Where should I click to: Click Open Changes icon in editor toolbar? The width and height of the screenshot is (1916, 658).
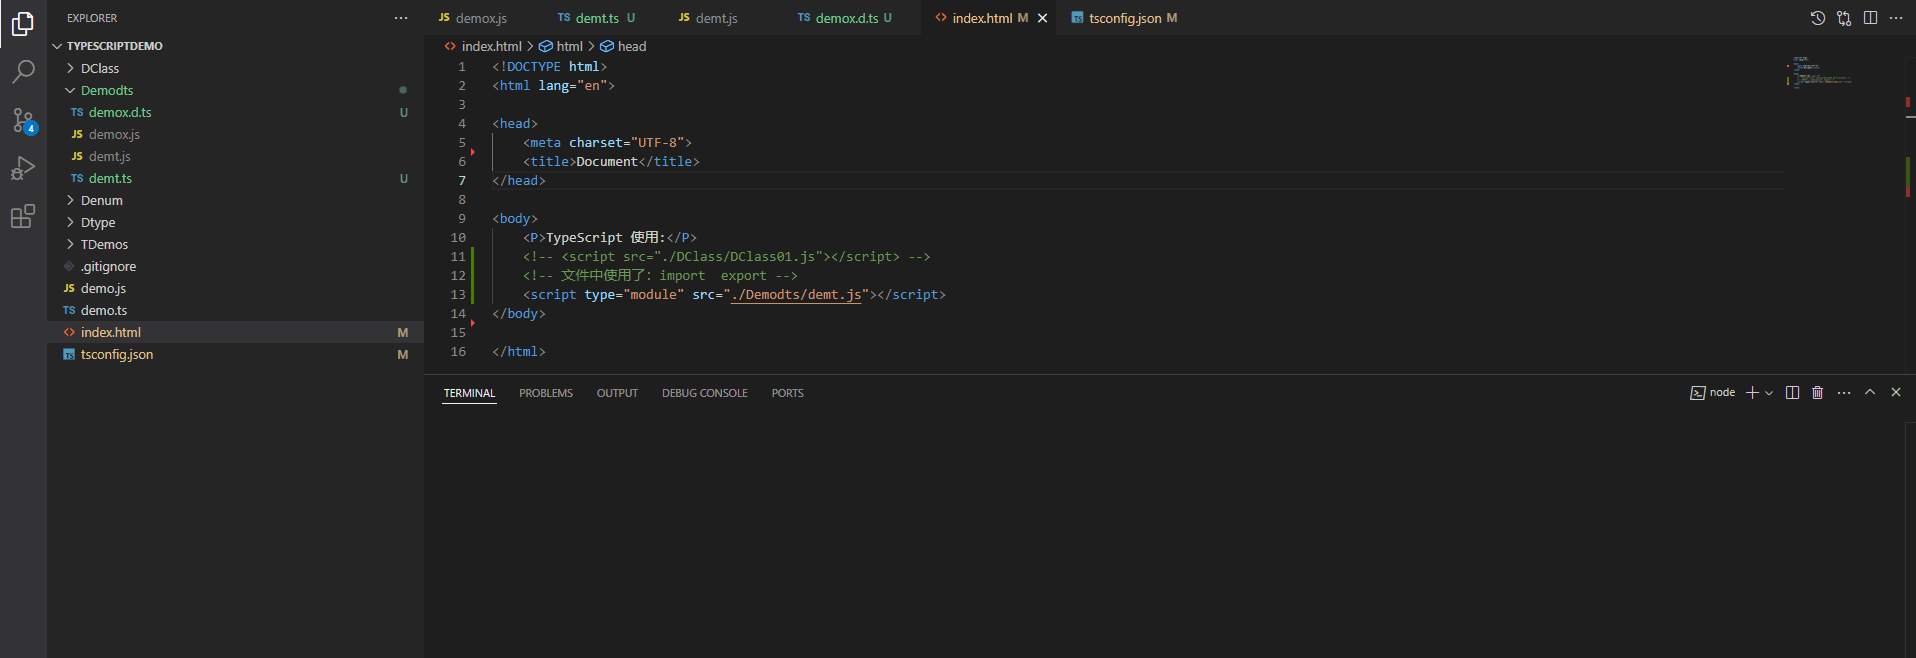click(1844, 18)
